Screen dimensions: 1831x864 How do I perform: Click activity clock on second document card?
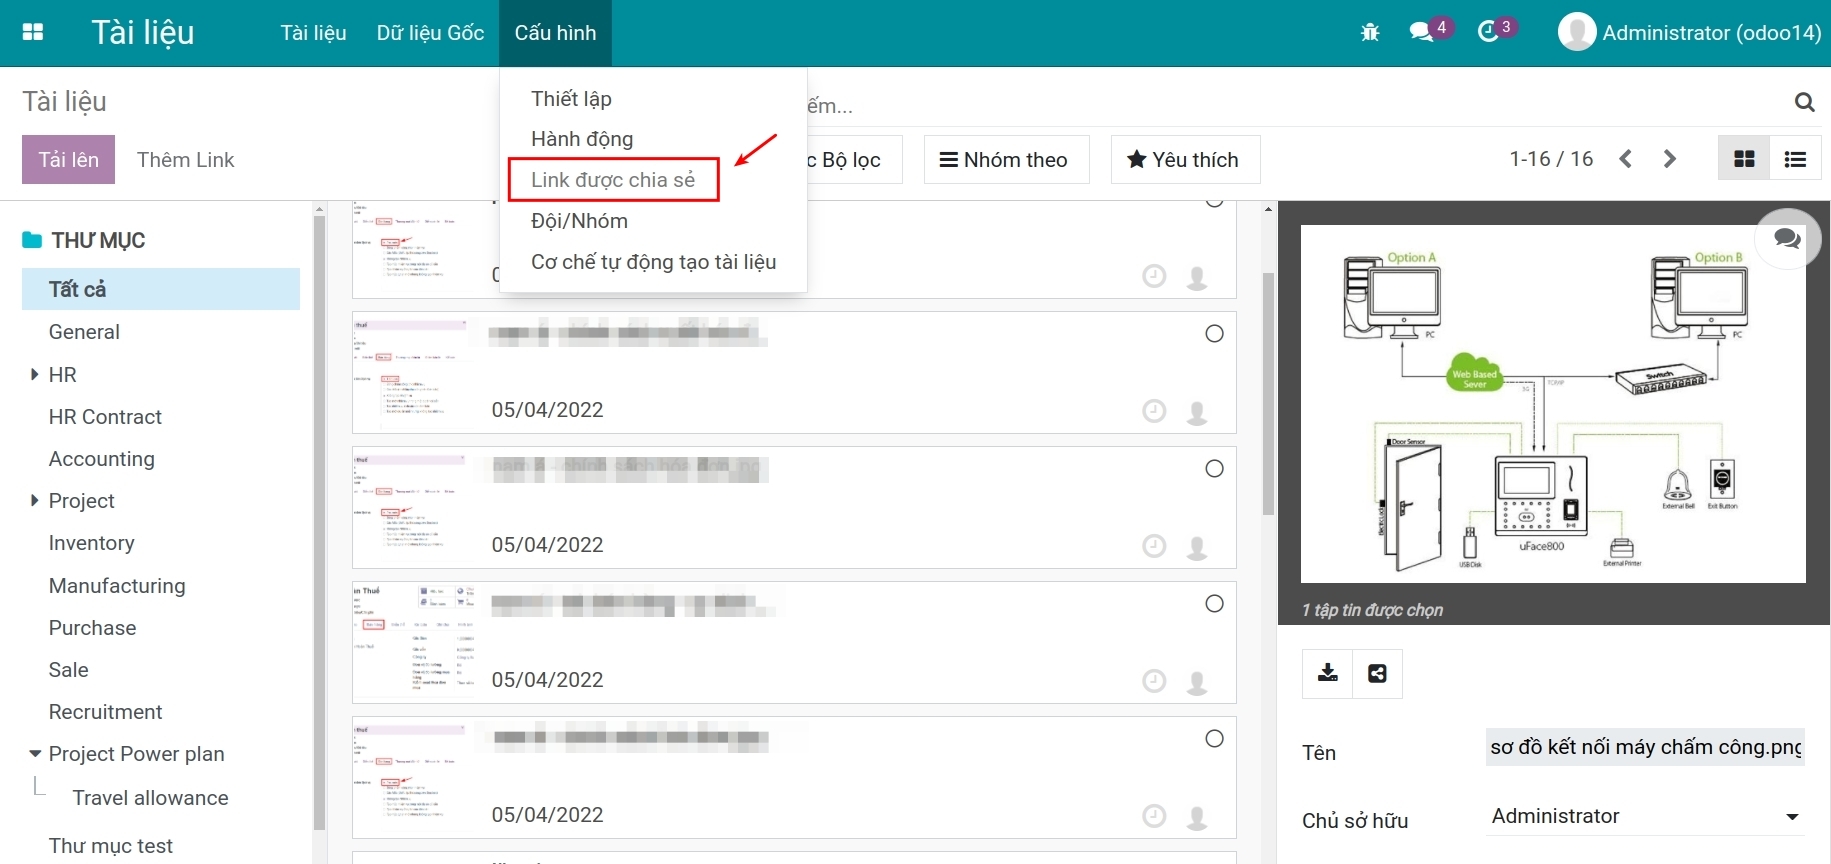click(1154, 411)
